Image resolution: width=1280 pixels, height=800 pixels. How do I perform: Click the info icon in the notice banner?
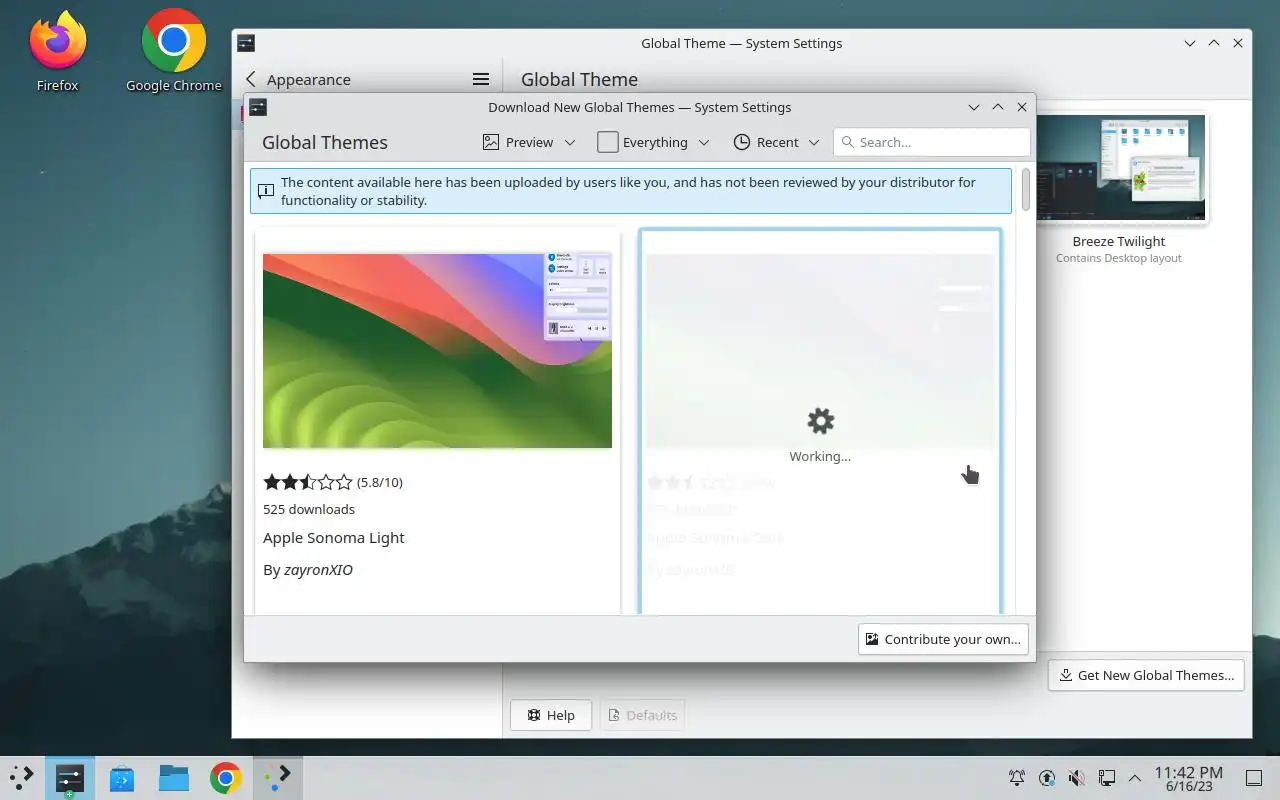(266, 191)
